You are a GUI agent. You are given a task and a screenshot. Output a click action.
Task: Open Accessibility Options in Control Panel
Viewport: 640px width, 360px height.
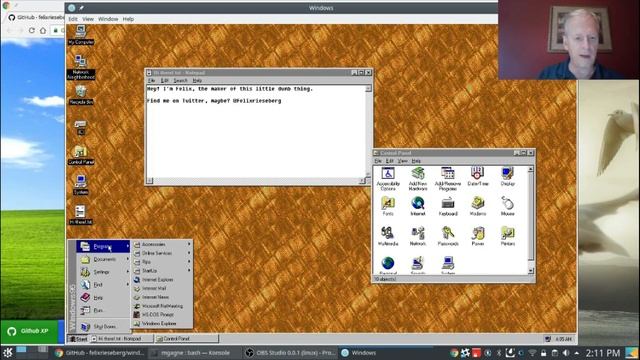tap(388, 179)
